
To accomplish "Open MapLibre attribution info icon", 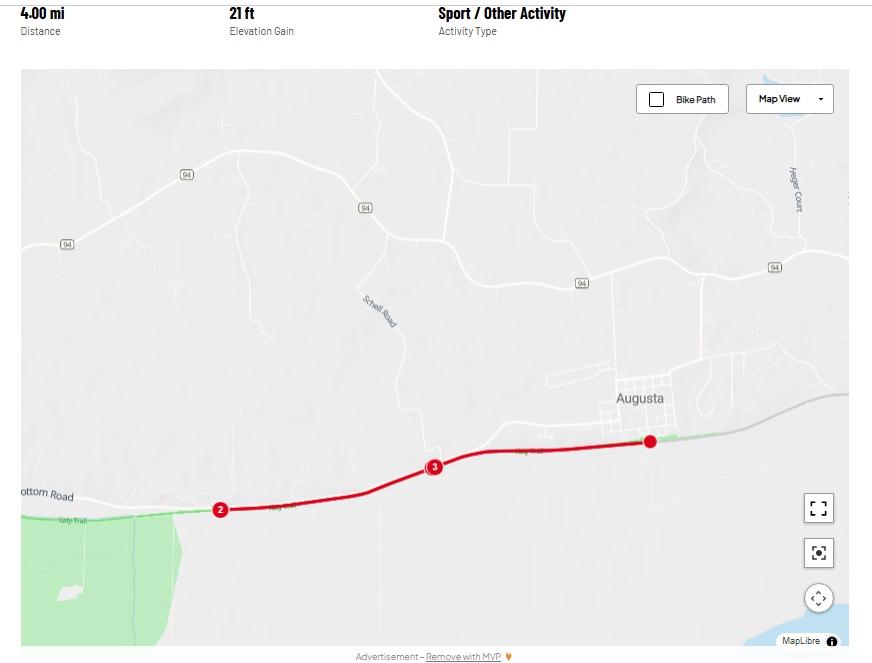I will click(832, 641).
